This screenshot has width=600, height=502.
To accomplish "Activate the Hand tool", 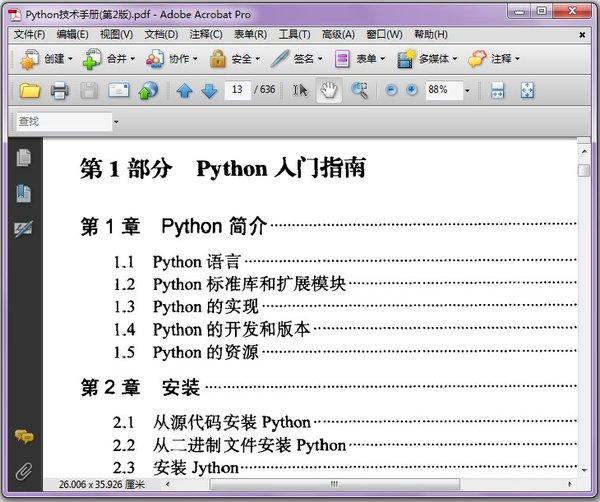I will [329, 90].
